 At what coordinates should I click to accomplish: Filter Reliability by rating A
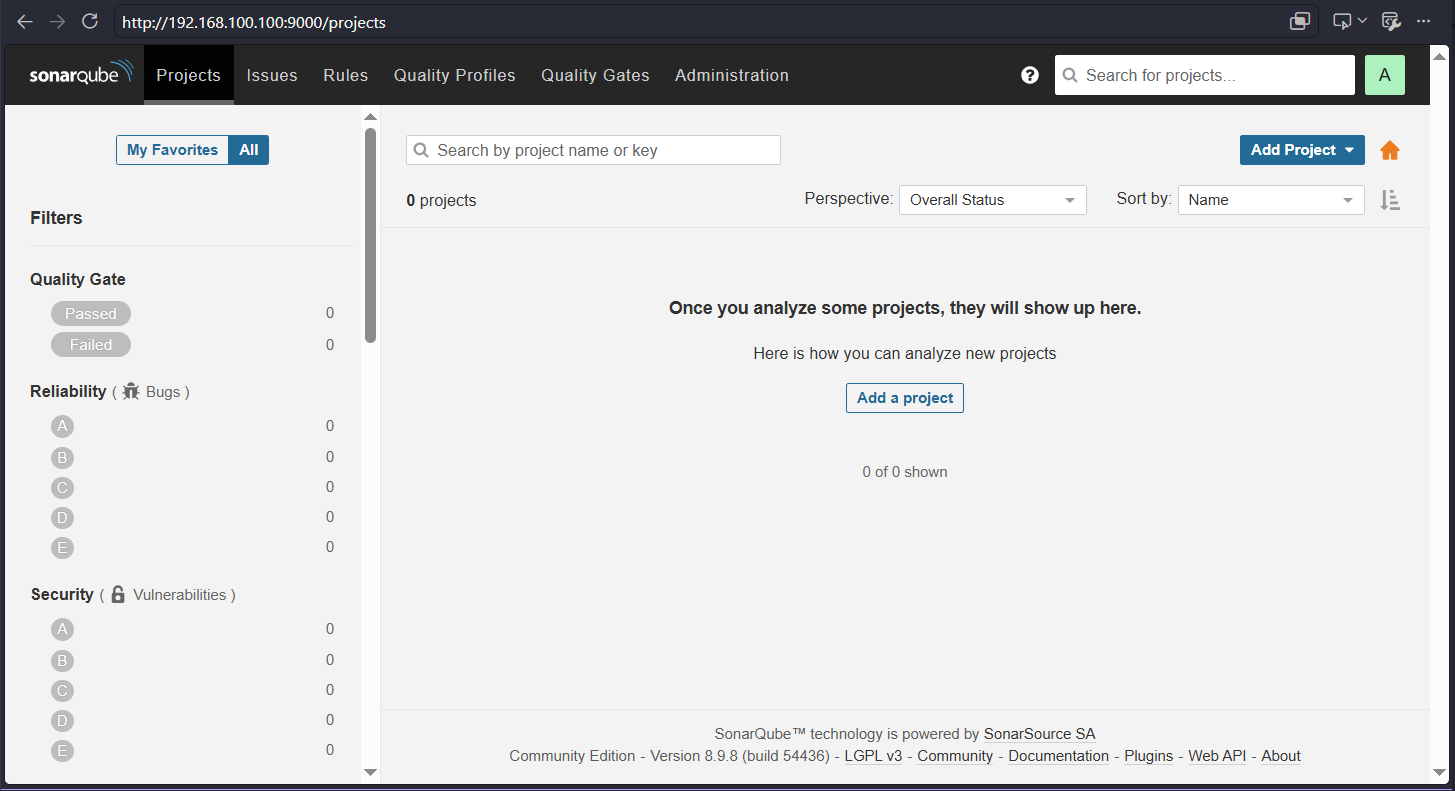click(x=63, y=427)
